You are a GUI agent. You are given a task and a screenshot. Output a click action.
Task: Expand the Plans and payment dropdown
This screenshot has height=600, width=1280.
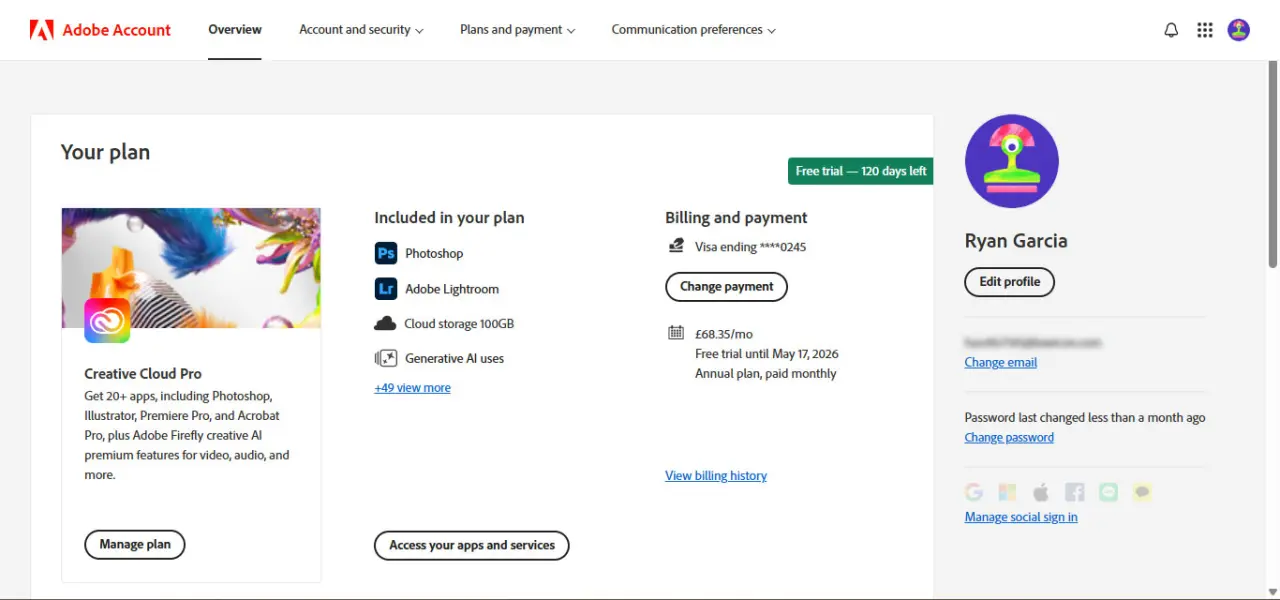518,30
